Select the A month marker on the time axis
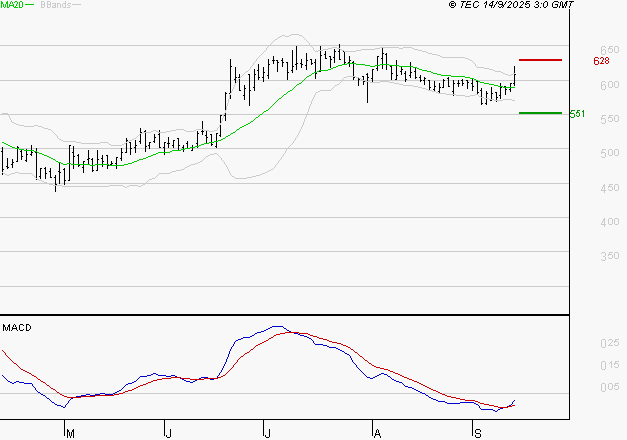The width and height of the screenshot is (627, 440). [377, 433]
